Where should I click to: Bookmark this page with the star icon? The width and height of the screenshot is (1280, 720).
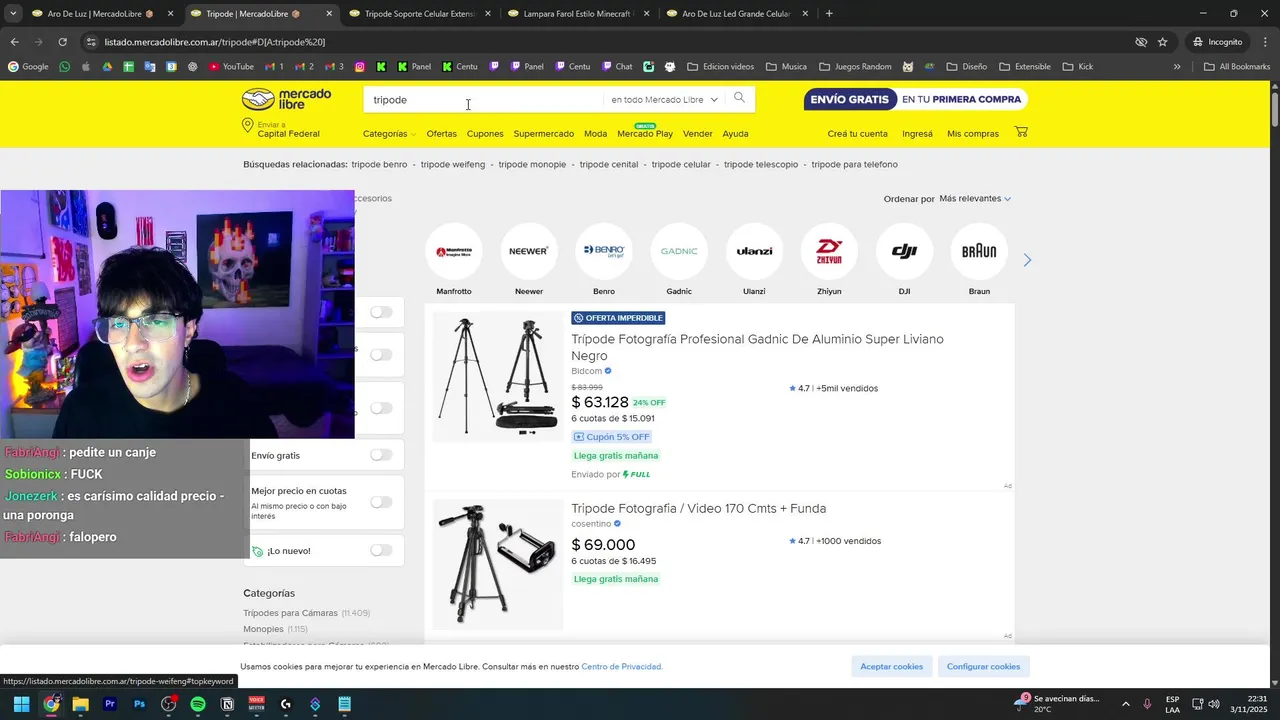tap(1162, 42)
